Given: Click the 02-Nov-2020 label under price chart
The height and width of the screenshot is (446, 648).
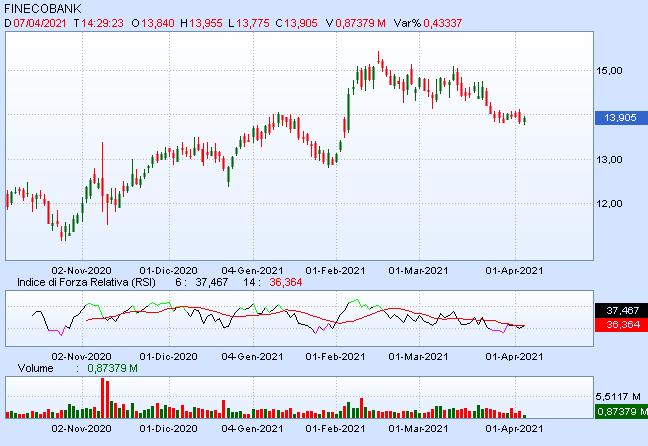Looking at the screenshot, I should 81,271.
